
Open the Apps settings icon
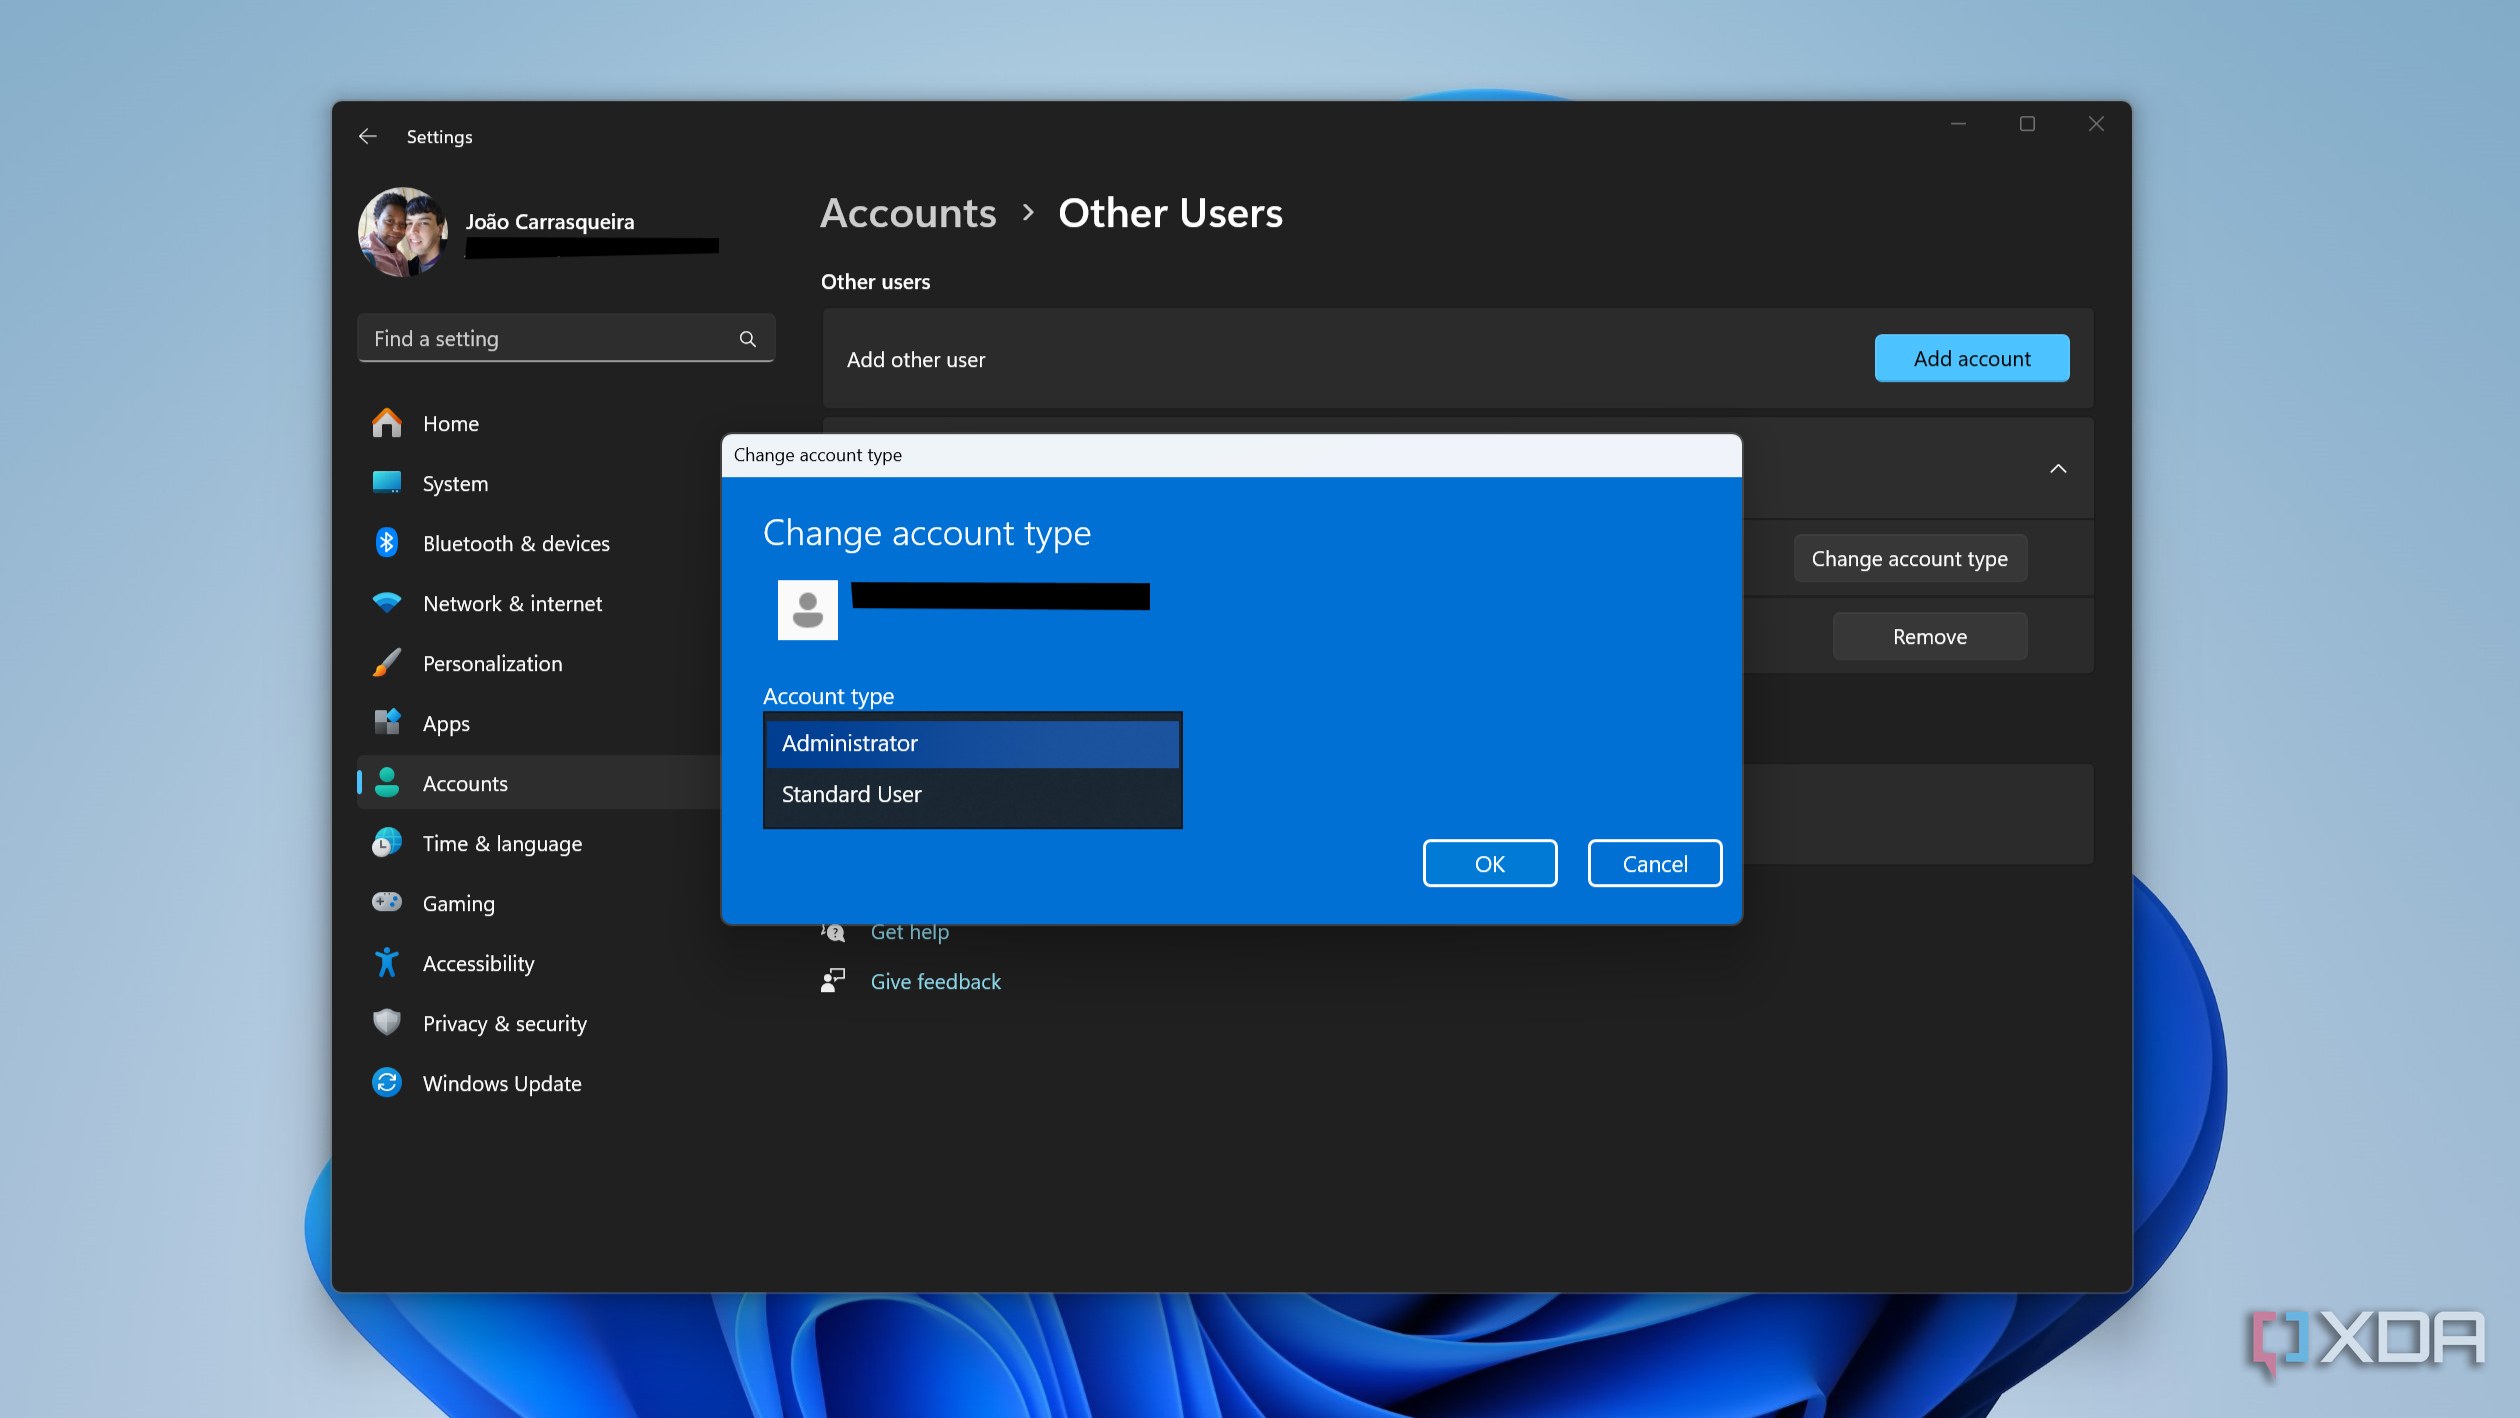pyautogui.click(x=387, y=723)
